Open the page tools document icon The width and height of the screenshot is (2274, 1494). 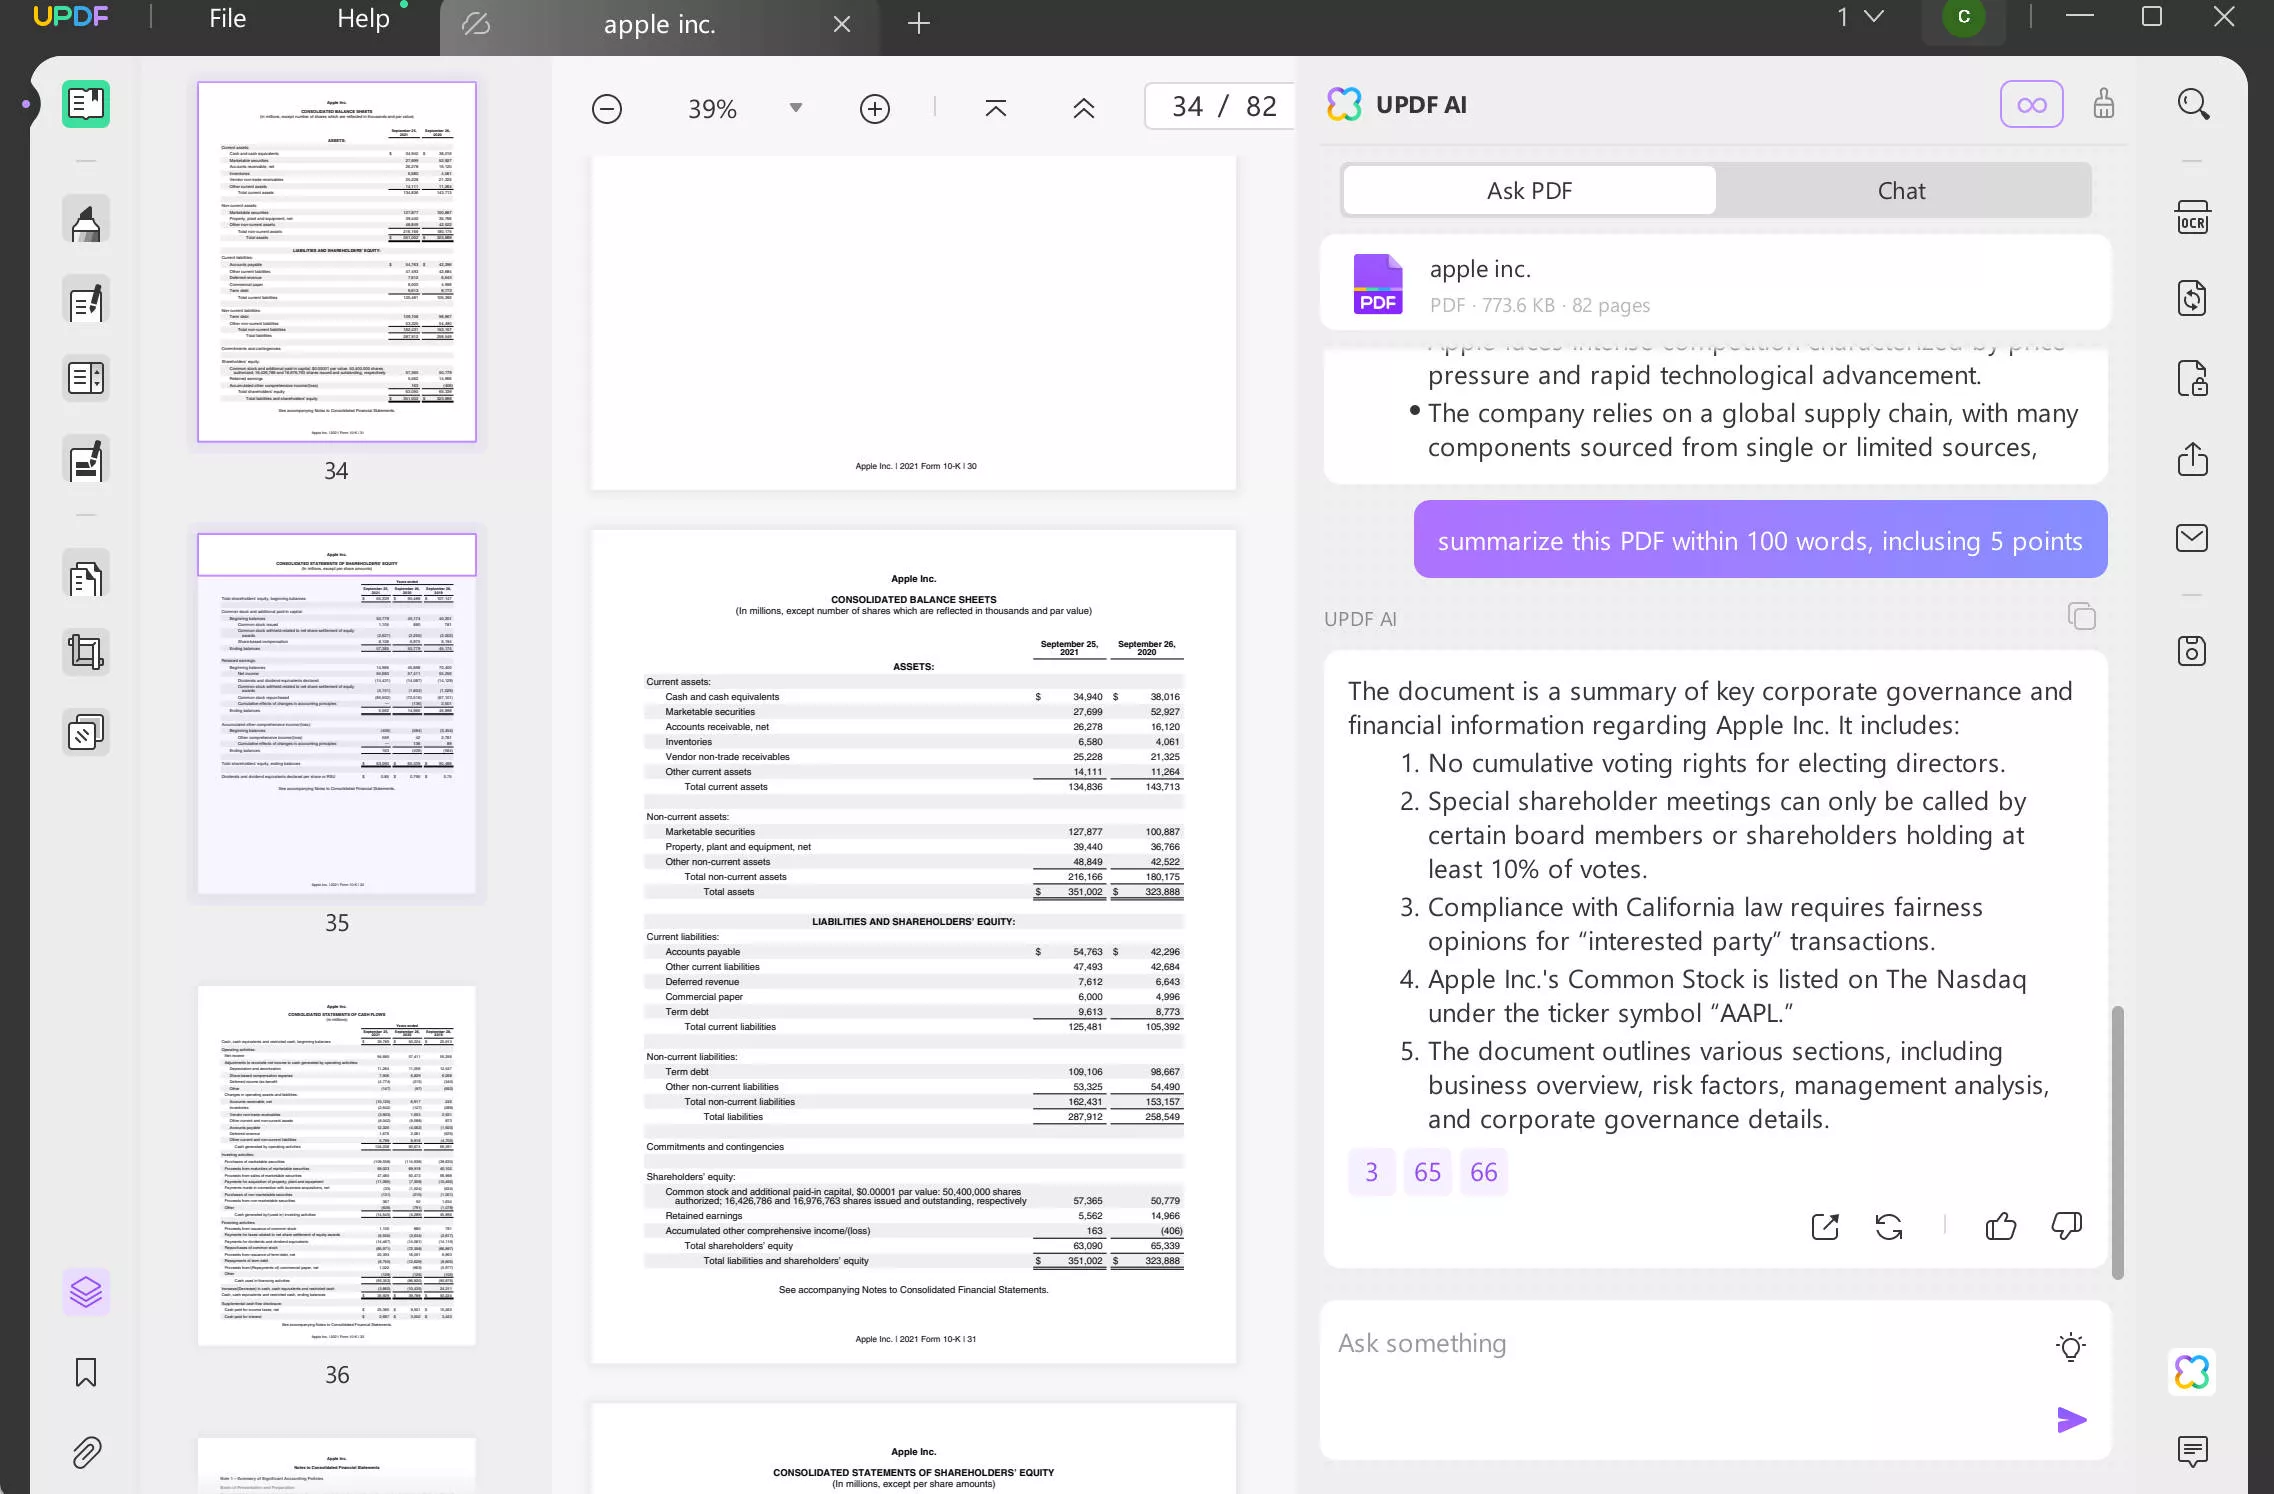tap(86, 576)
